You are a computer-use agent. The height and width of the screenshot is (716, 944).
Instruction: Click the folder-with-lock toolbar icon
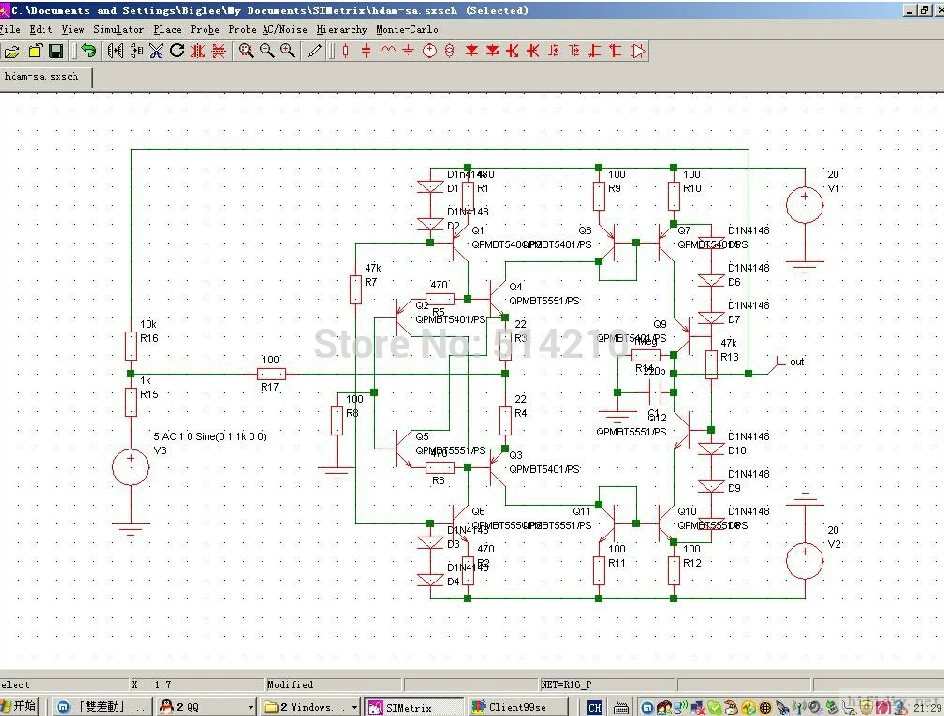pyautogui.click(x=35, y=51)
